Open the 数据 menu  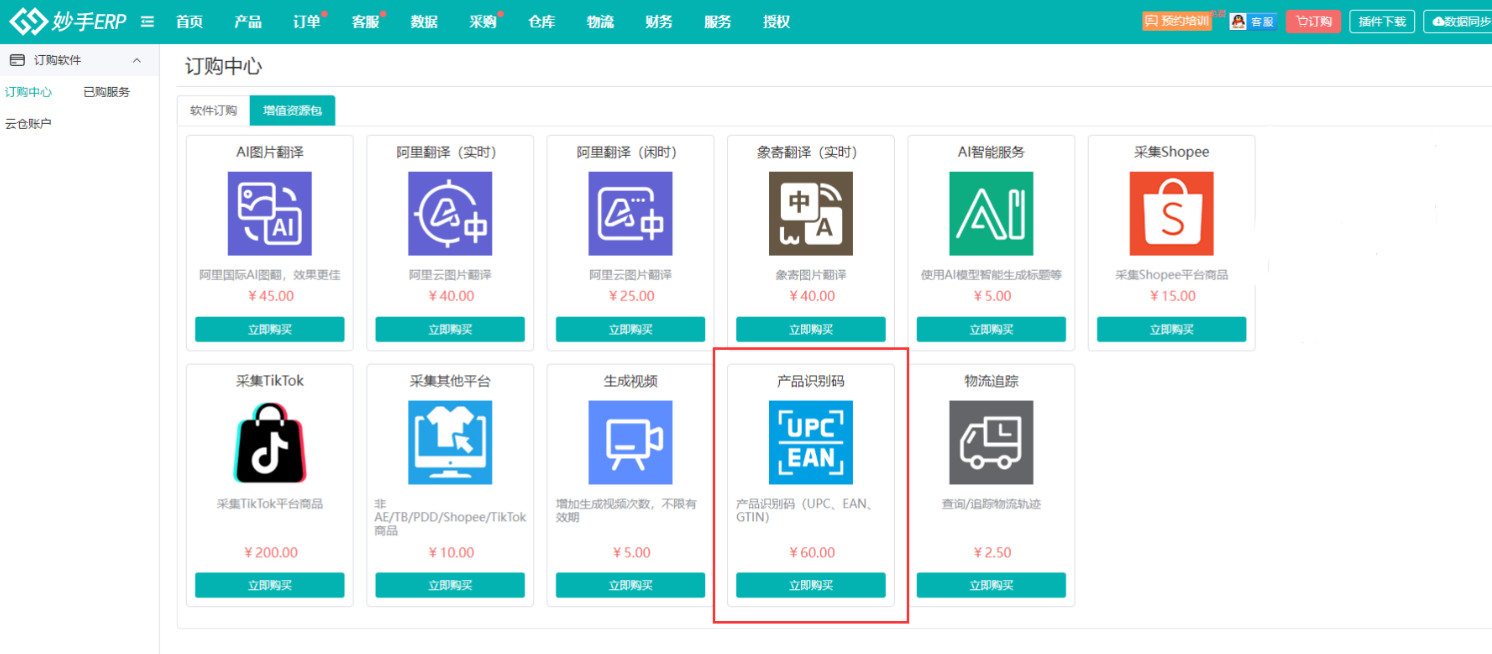[424, 22]
